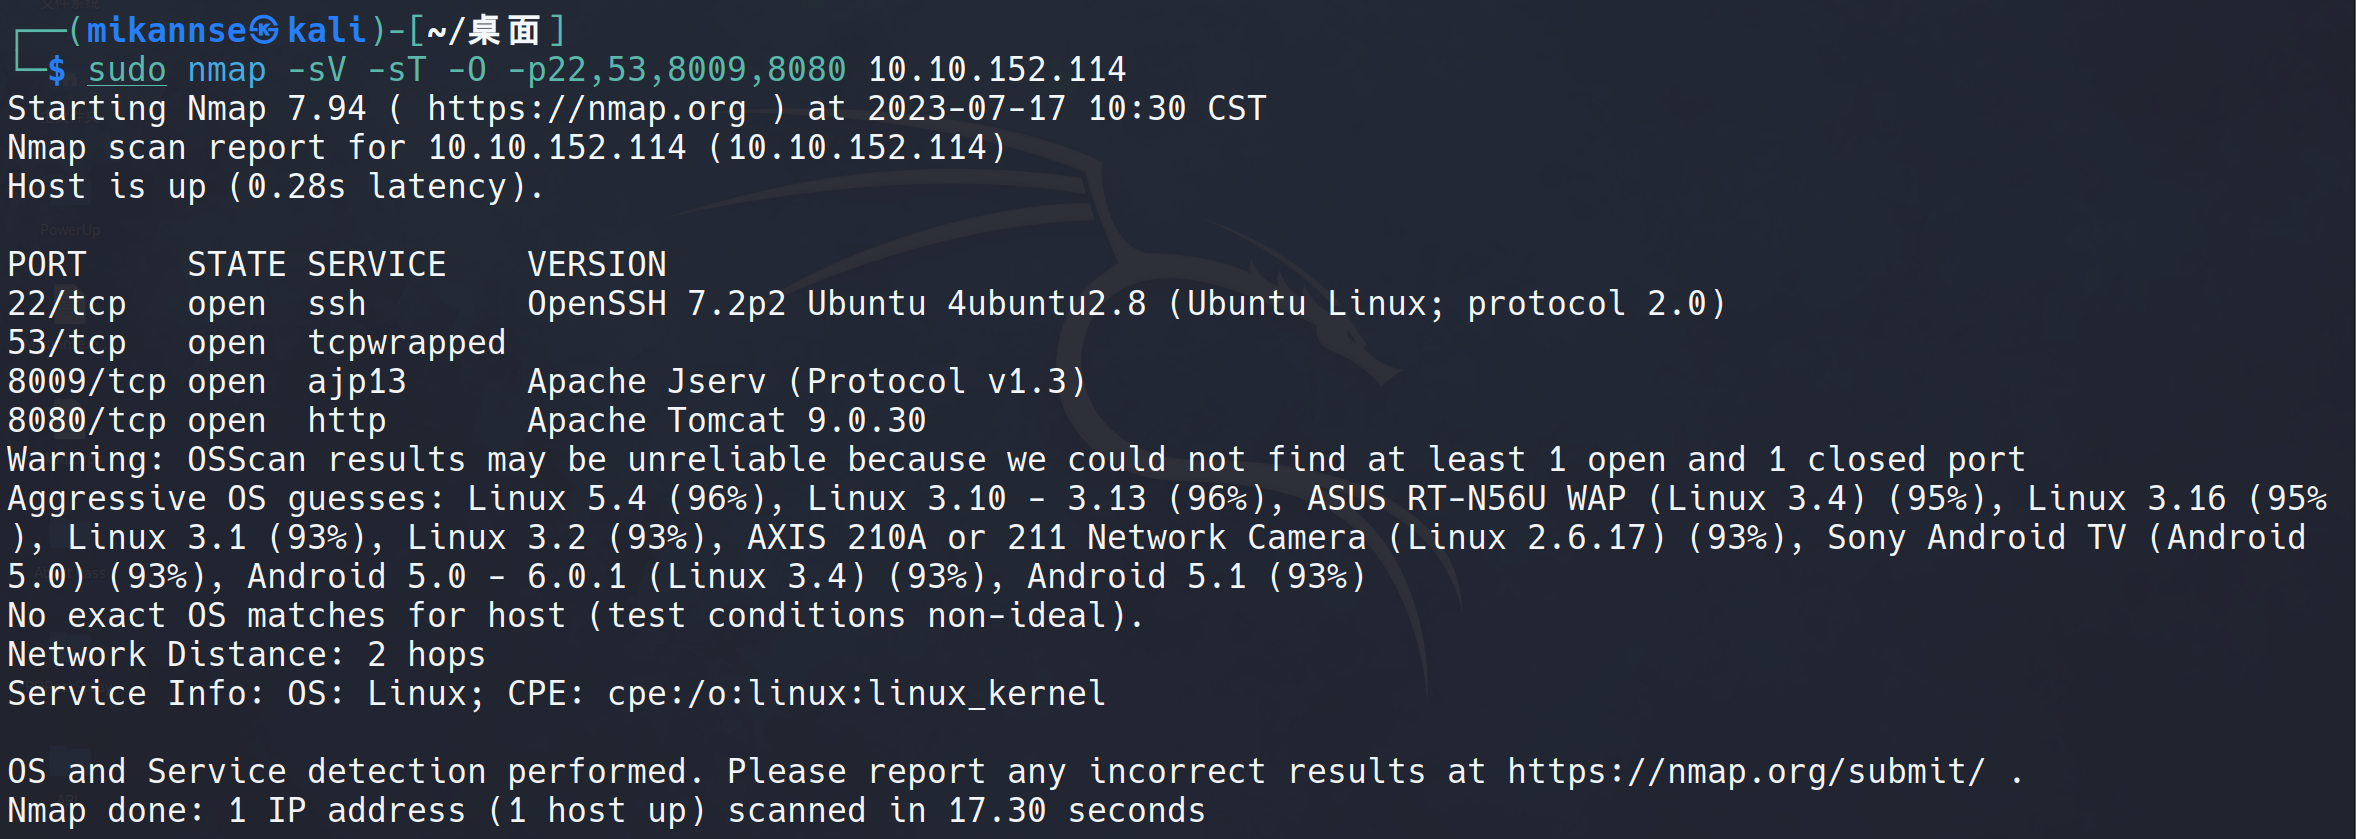Open the https://nmap.org link

(x=586, y=109)
